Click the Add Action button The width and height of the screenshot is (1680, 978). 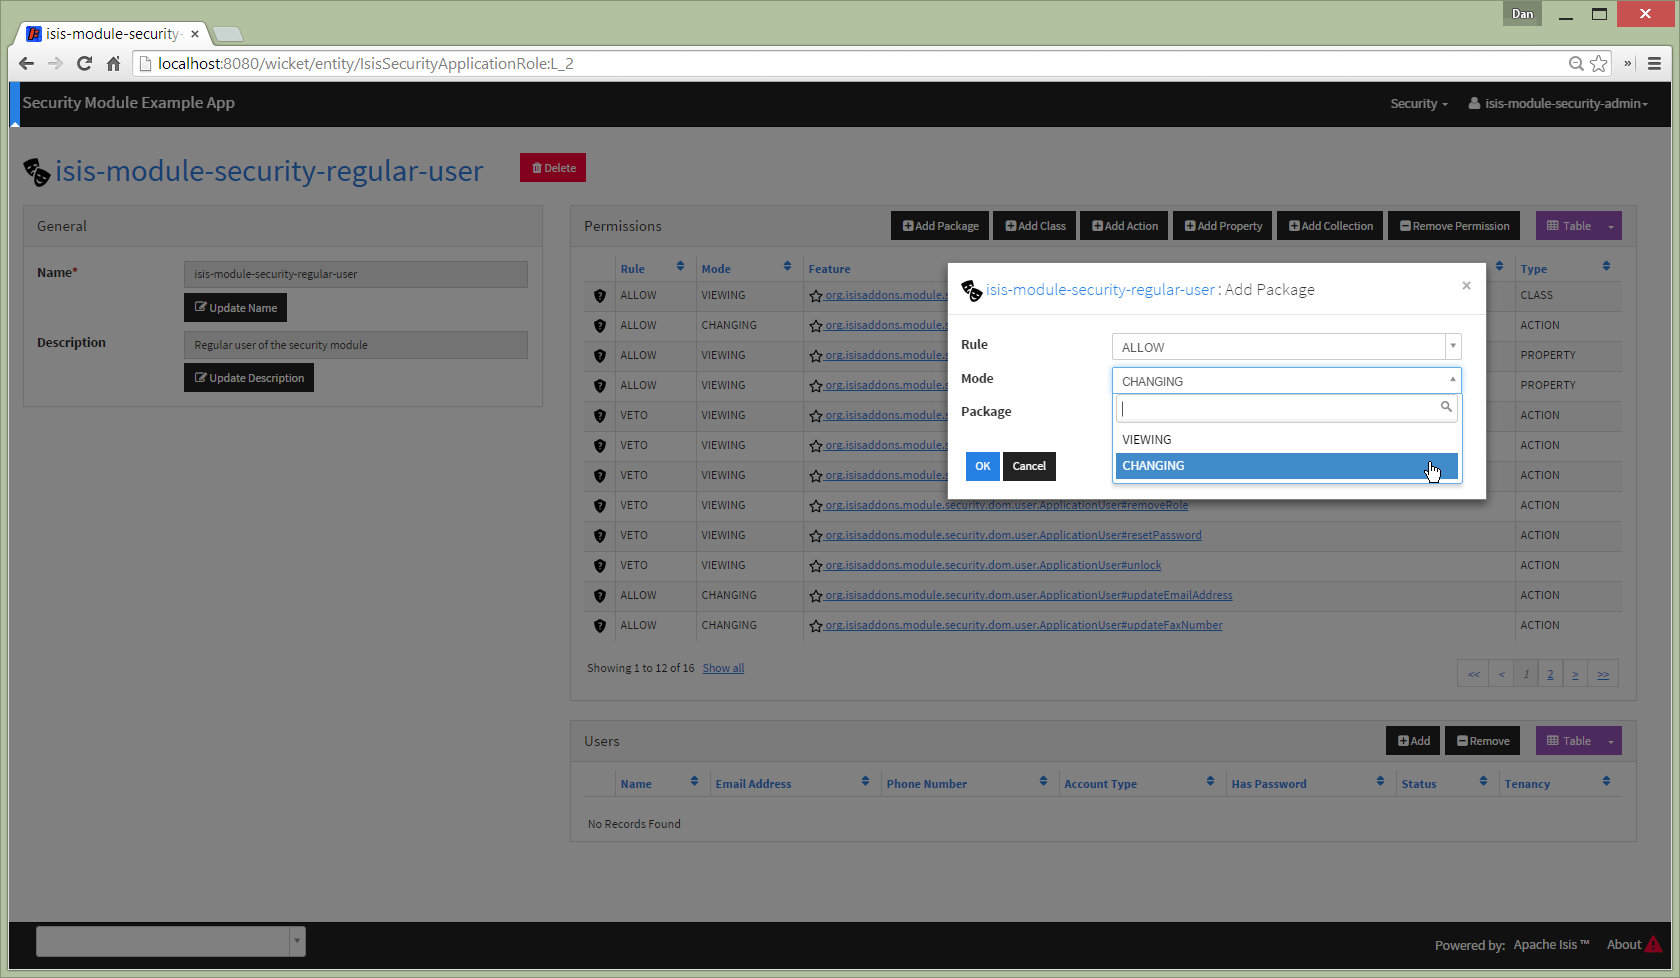[1124, 226]
